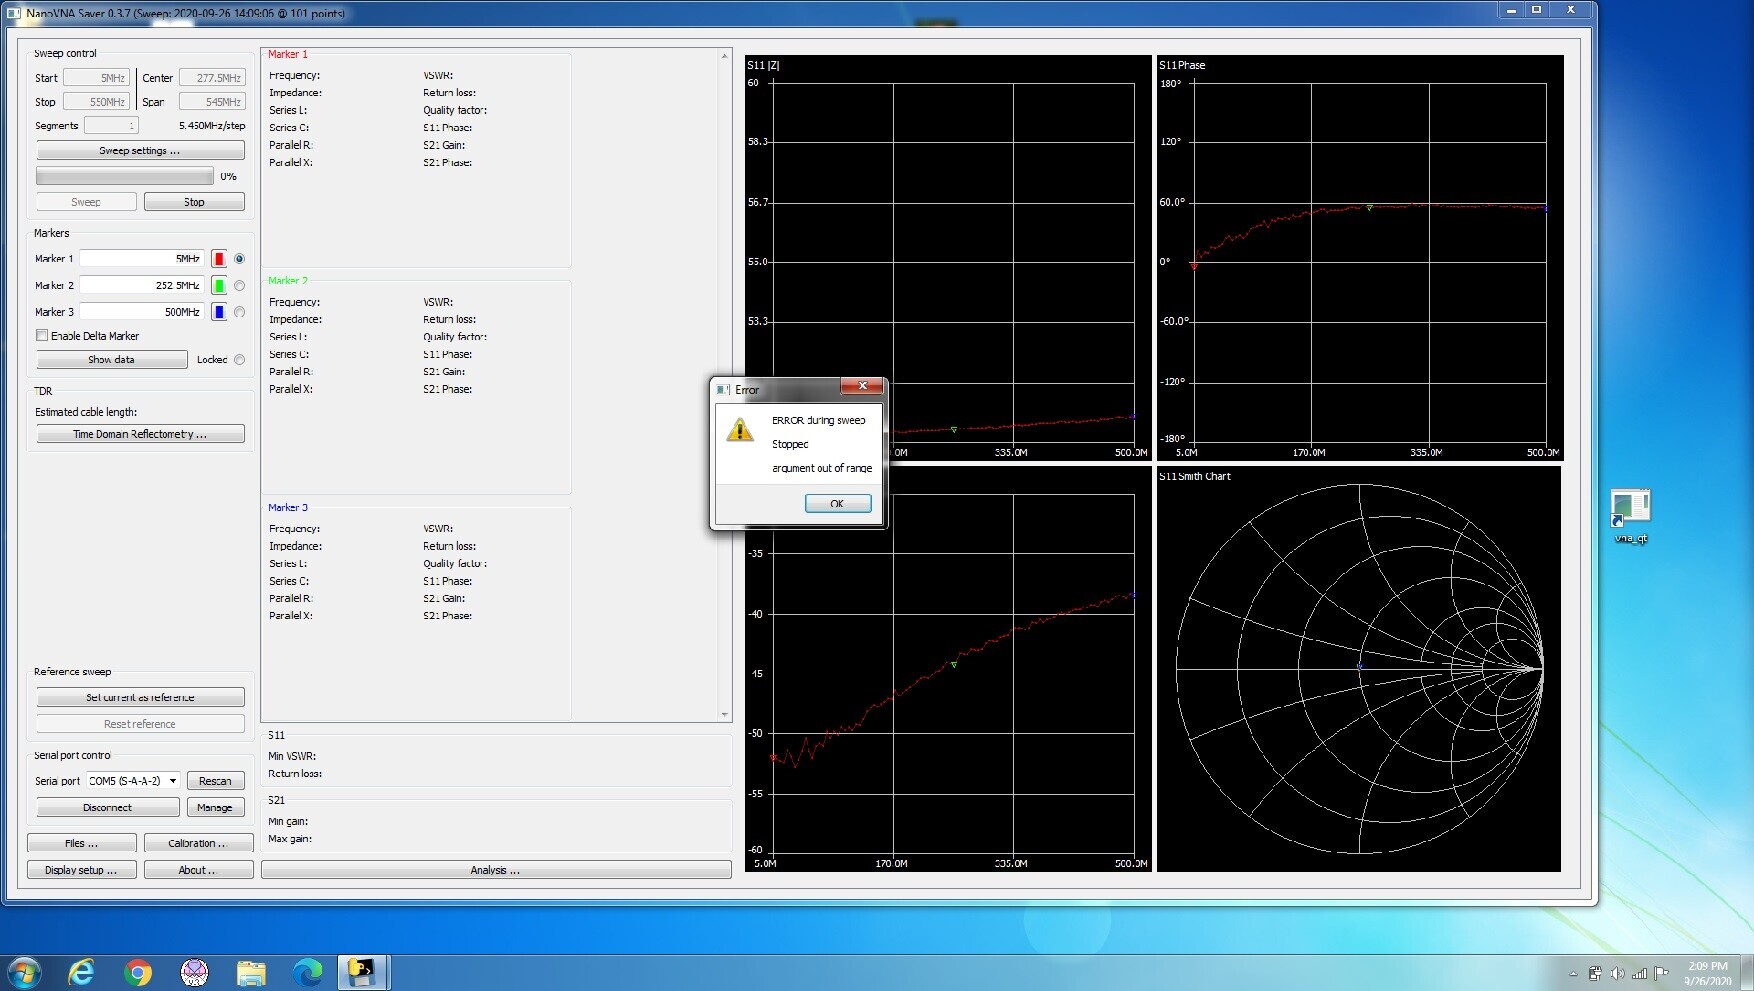Rescan the serial ports
Screen dimensions: 1754x991
(215, 781)
